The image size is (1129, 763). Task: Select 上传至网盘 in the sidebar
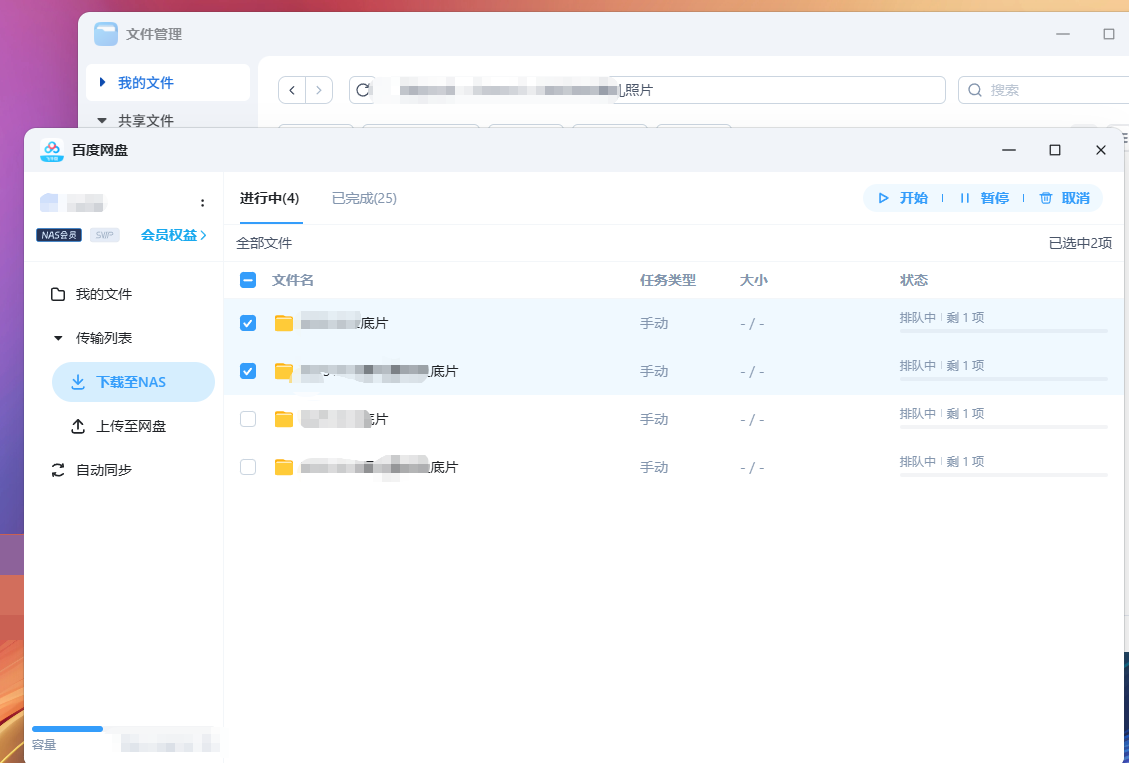coord(130,426)
